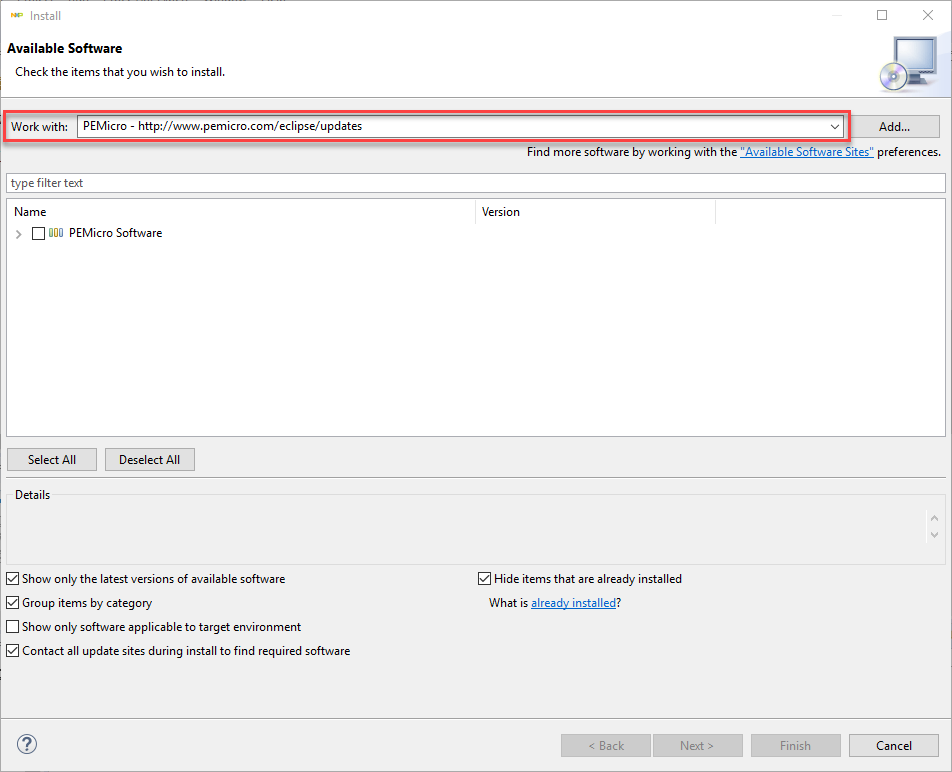Expand the PEMicro Software tree node

pos(19,234)
